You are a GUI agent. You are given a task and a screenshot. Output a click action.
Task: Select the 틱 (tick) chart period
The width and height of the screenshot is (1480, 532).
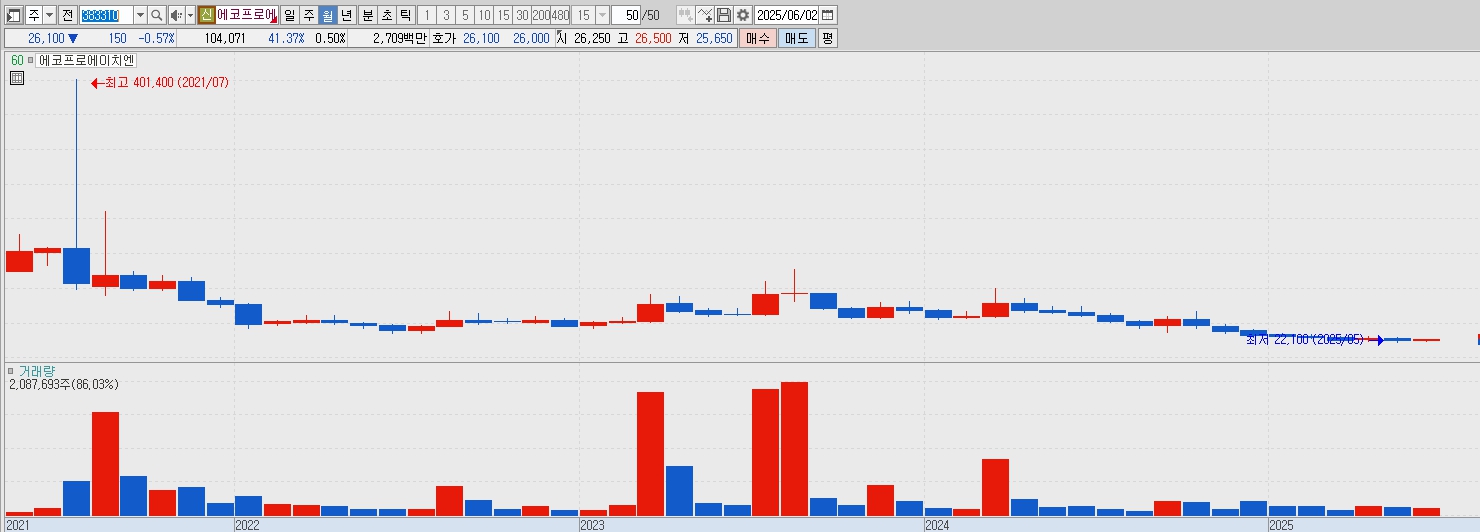[x=405, y=15]
